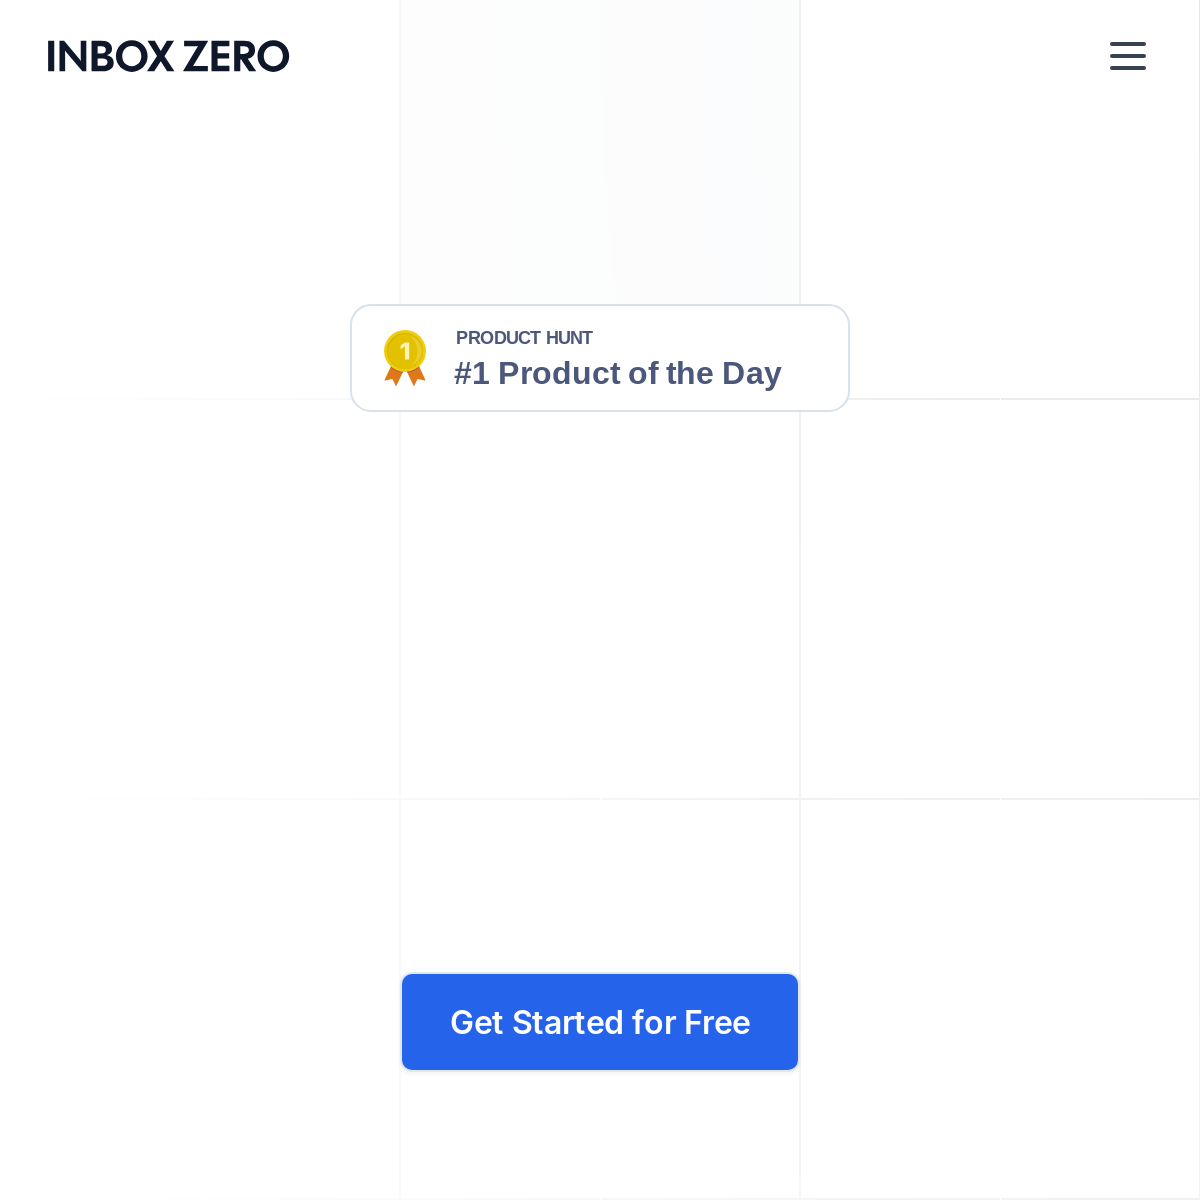The height and width of the screenshot is (1200, 1200).
Task: Click the word 'INBOX' in the header logo
Action: click(x=111, y=57)
